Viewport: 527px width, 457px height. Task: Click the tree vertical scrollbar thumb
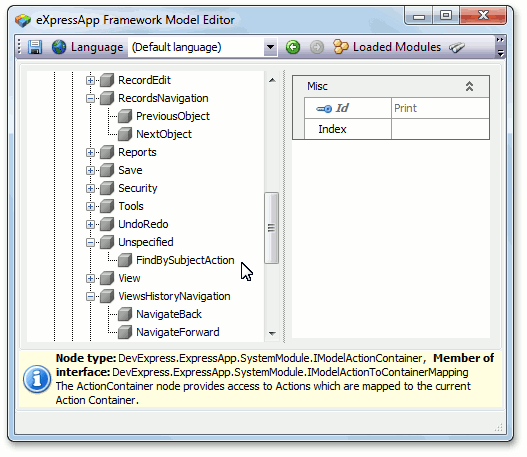(271, 228)
